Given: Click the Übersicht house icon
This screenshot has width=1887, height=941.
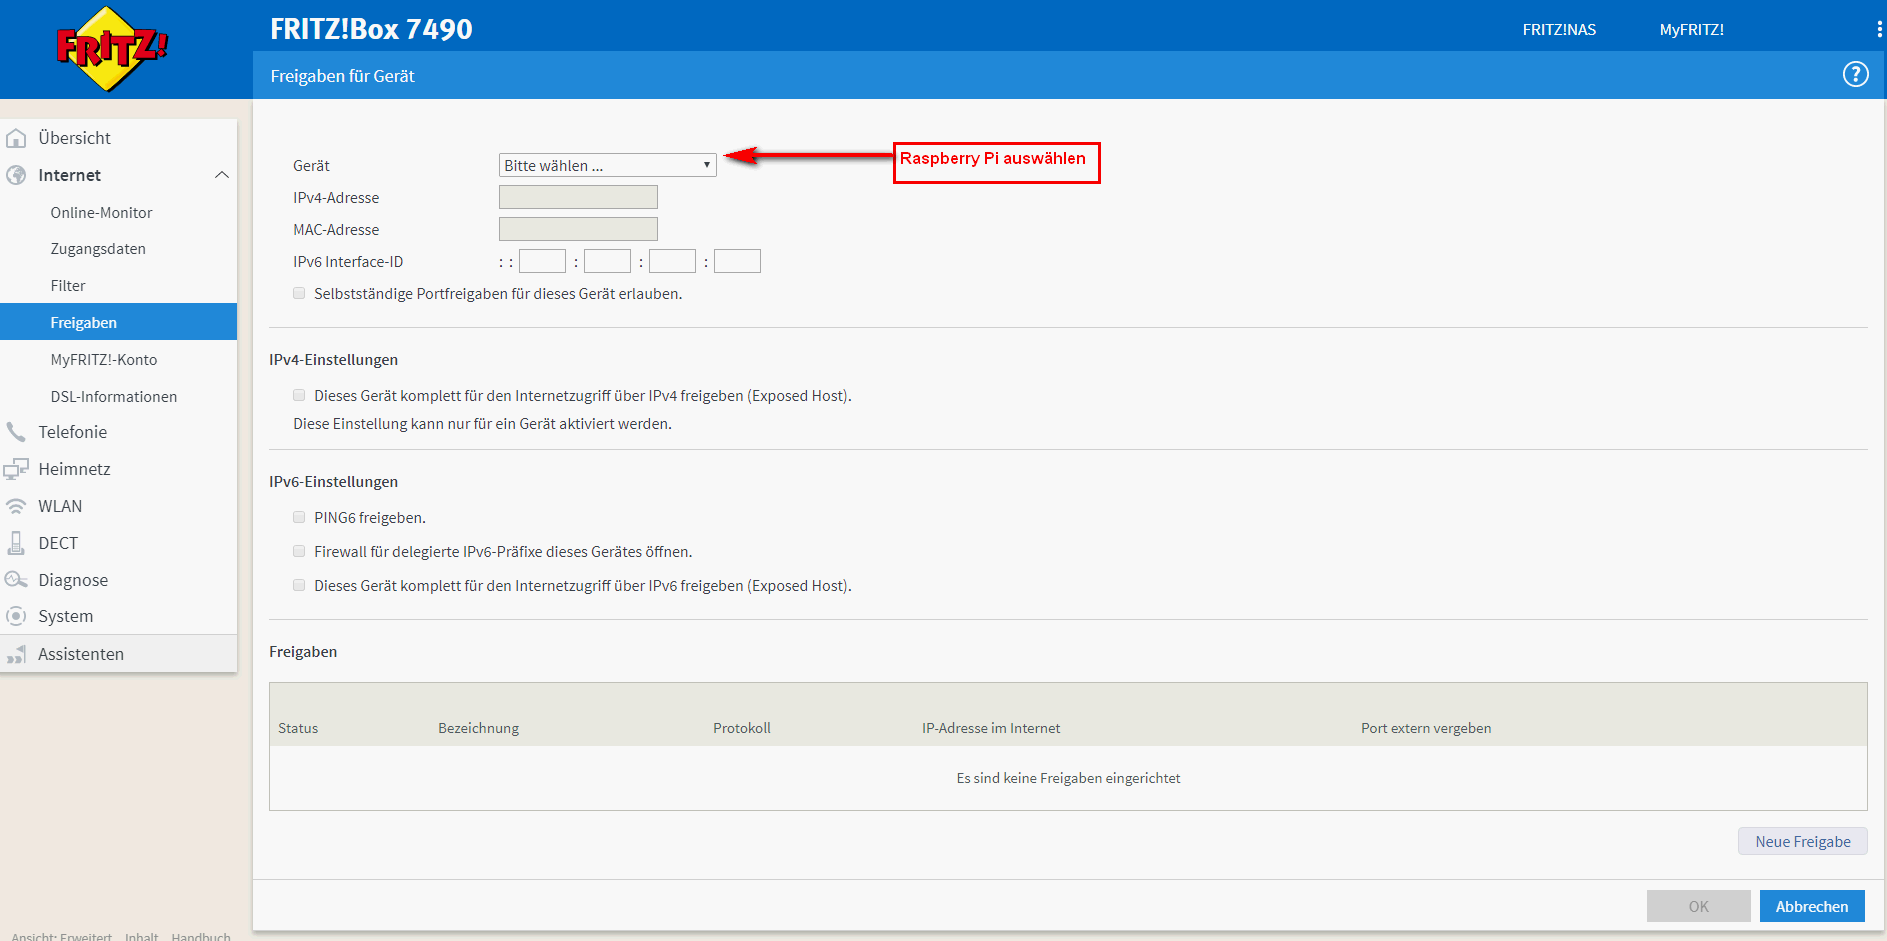Looking at the screenshot, I should click(x=17, y=138).
